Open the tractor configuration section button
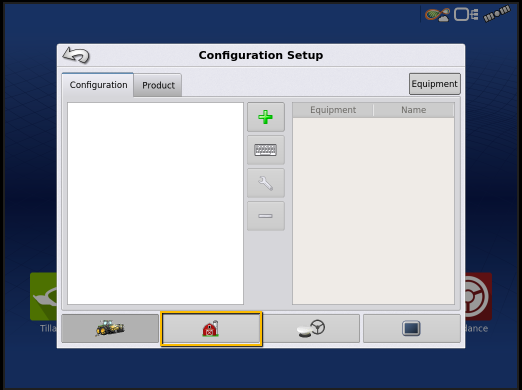Screen dimensions: 522x390 (x=110, y=328)
